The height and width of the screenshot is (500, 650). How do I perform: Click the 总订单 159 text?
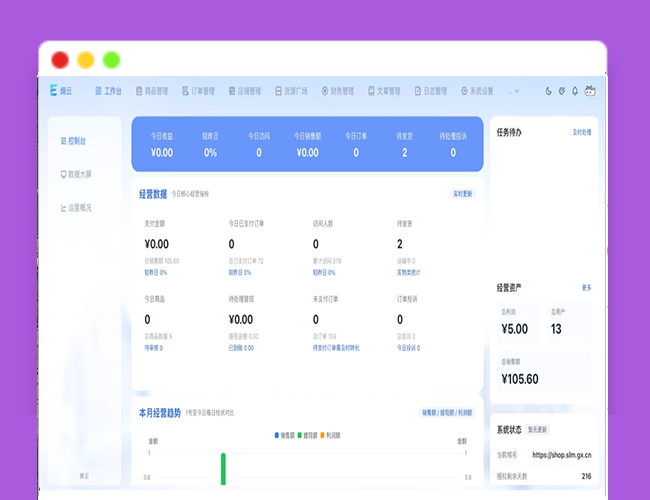[x=324, y=336]
